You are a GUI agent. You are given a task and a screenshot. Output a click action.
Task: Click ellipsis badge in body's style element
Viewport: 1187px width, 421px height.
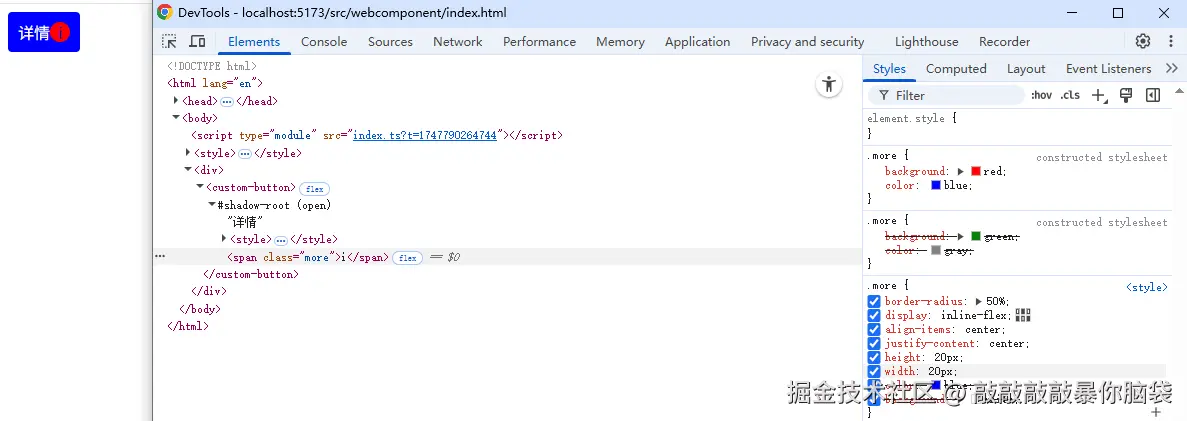click(245, 153)
